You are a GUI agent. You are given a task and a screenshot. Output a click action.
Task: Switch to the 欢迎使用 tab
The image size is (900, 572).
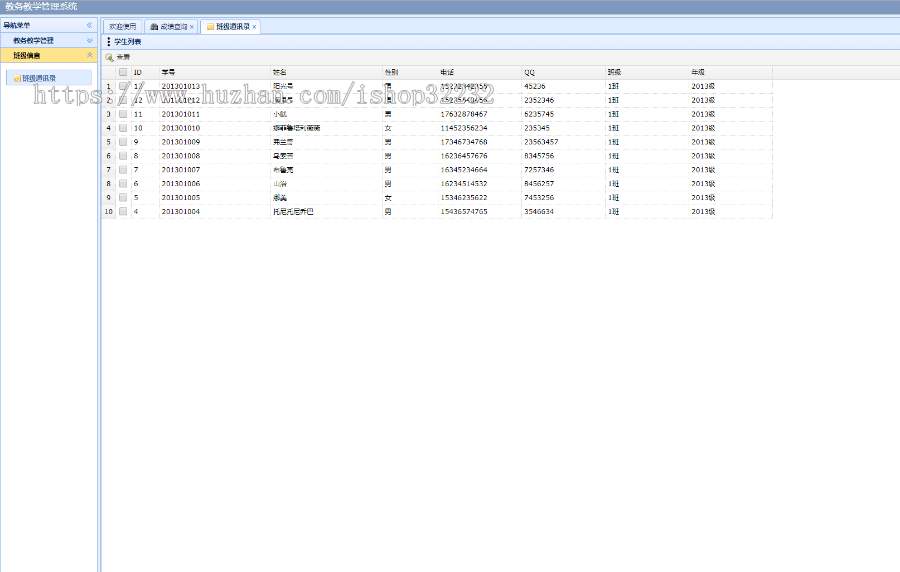pos(123,27)
